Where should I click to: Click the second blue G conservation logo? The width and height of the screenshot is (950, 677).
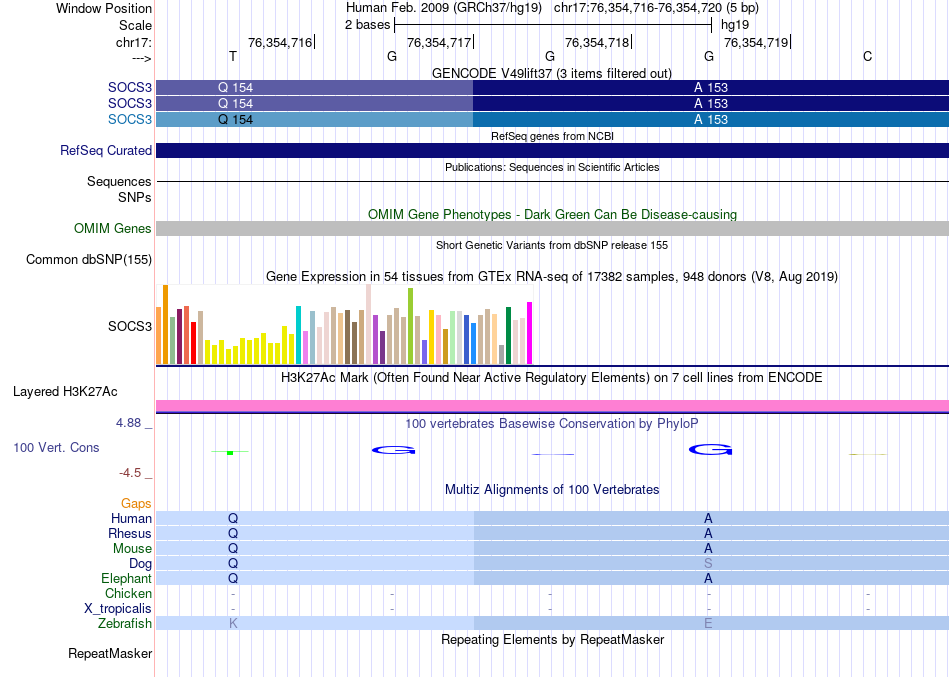pyautogui.click(x=711, y=449)
